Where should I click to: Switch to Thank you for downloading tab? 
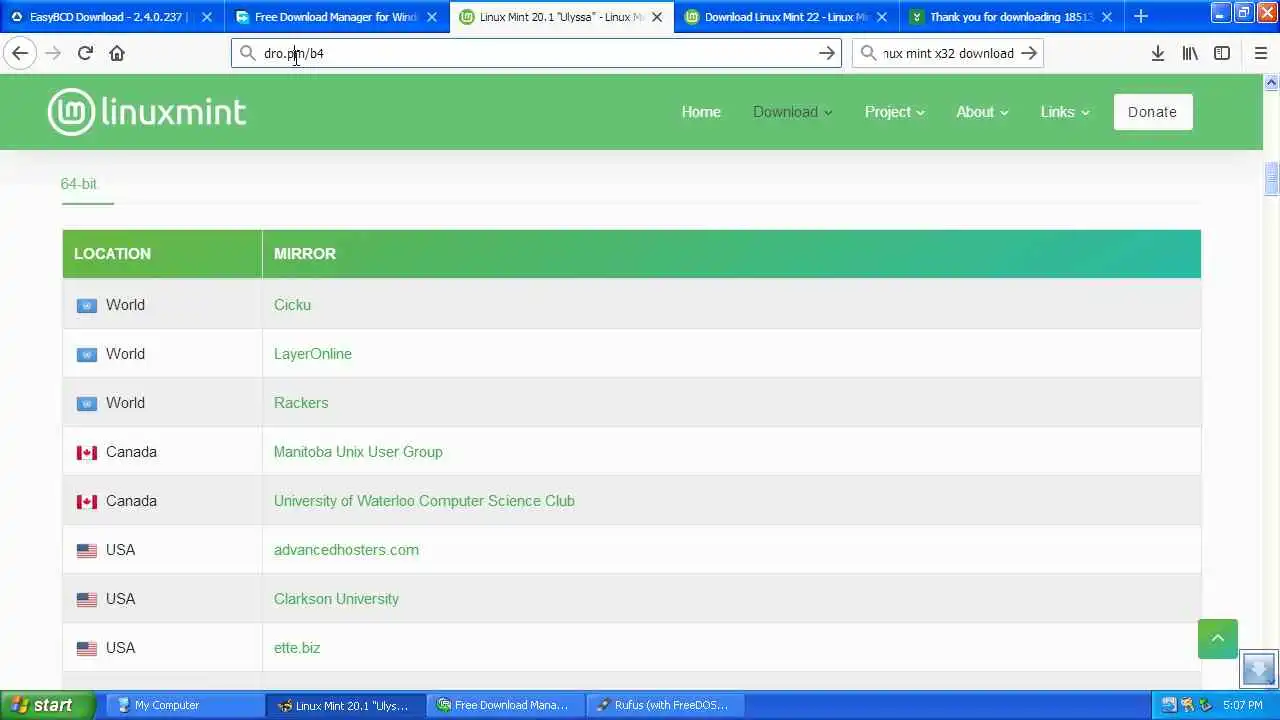[x=1010, y=17]
